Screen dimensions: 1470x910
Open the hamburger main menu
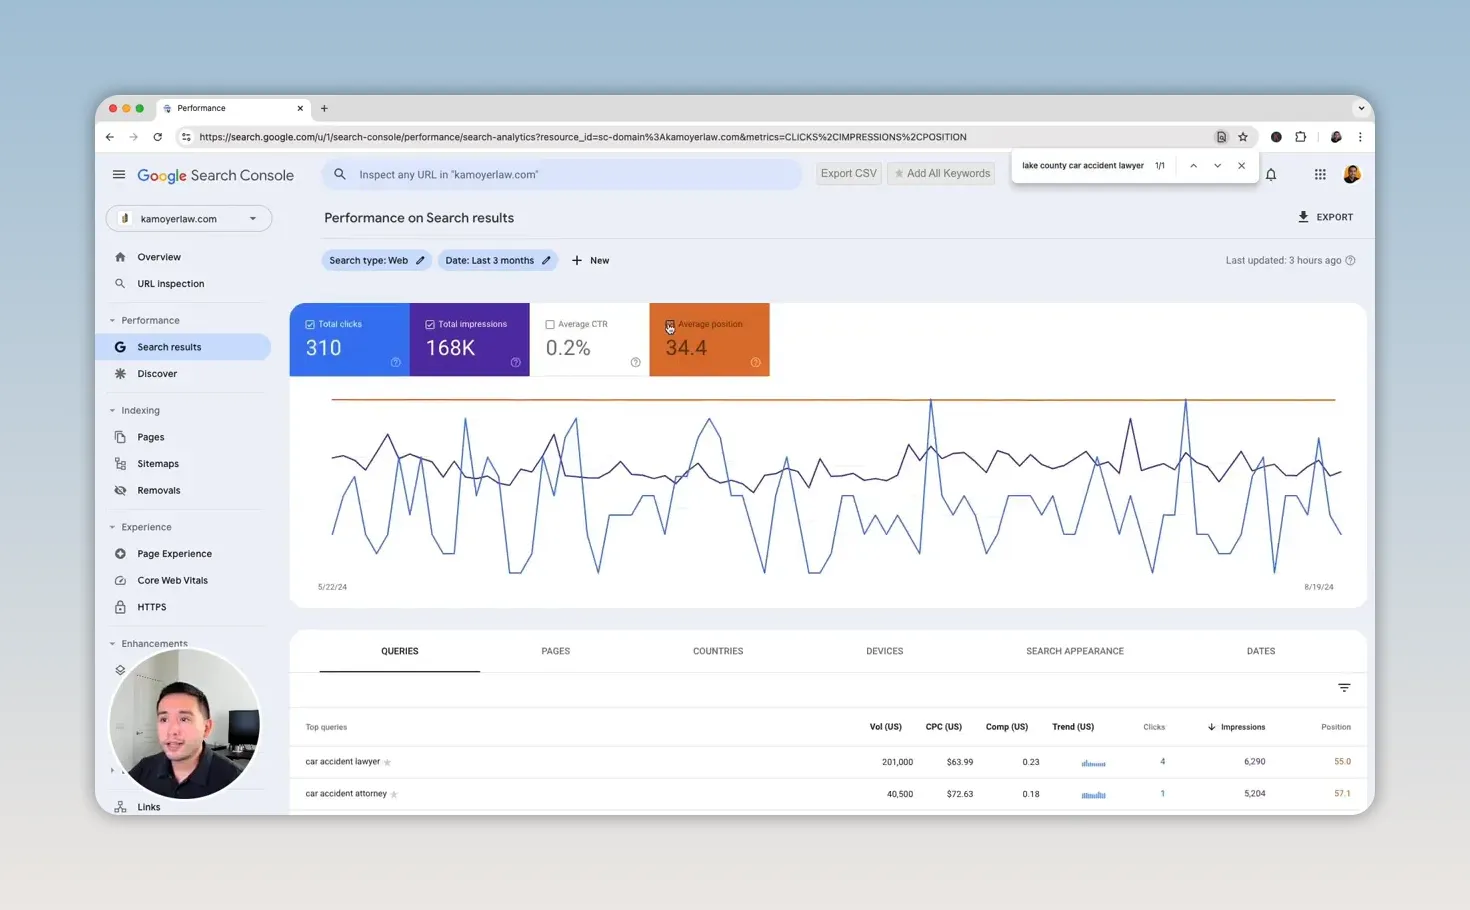tap(119, 175)
